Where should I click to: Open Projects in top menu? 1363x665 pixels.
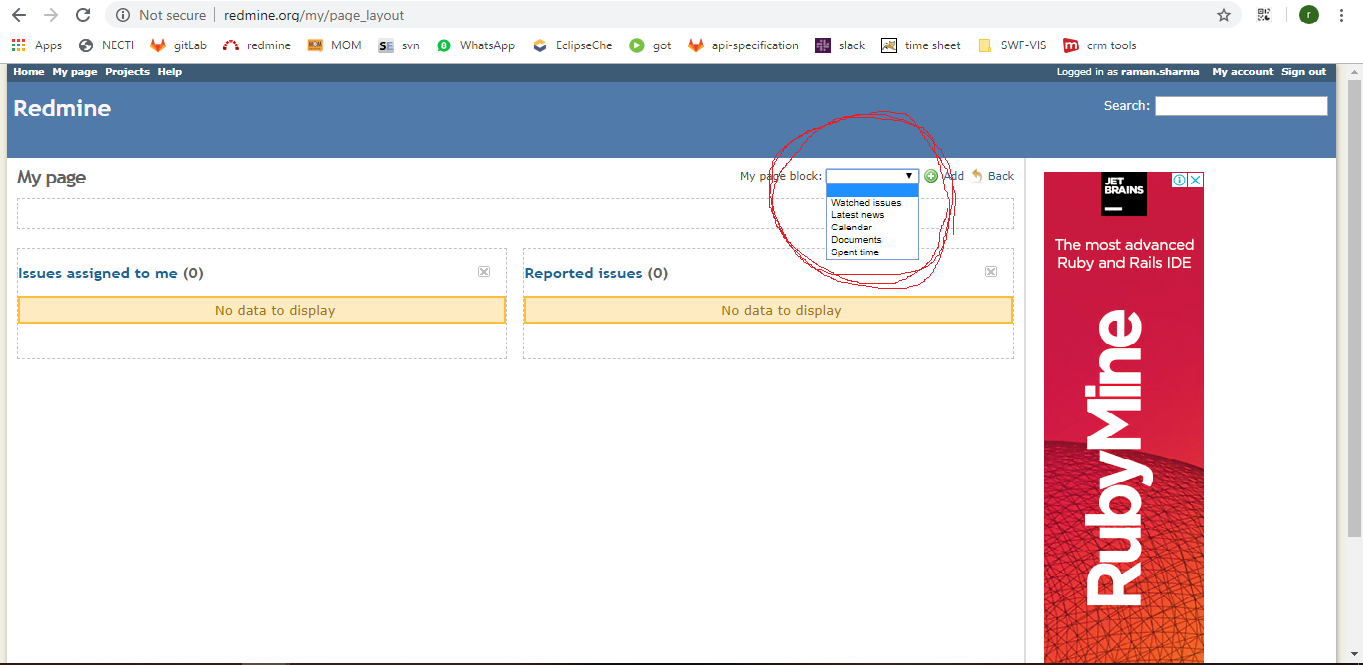click(127, 72)
